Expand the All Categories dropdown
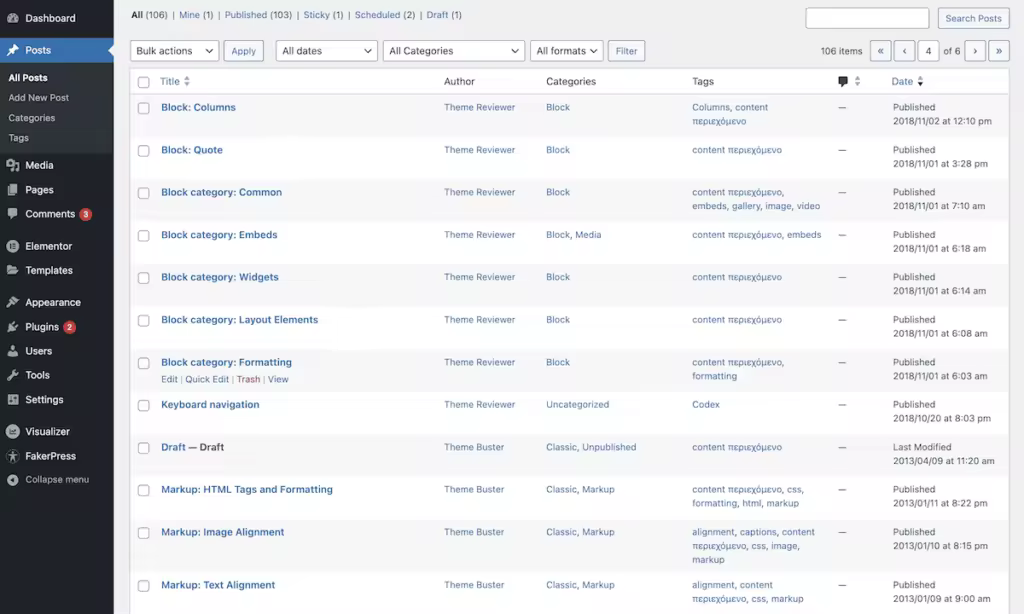 coord(454,51)
